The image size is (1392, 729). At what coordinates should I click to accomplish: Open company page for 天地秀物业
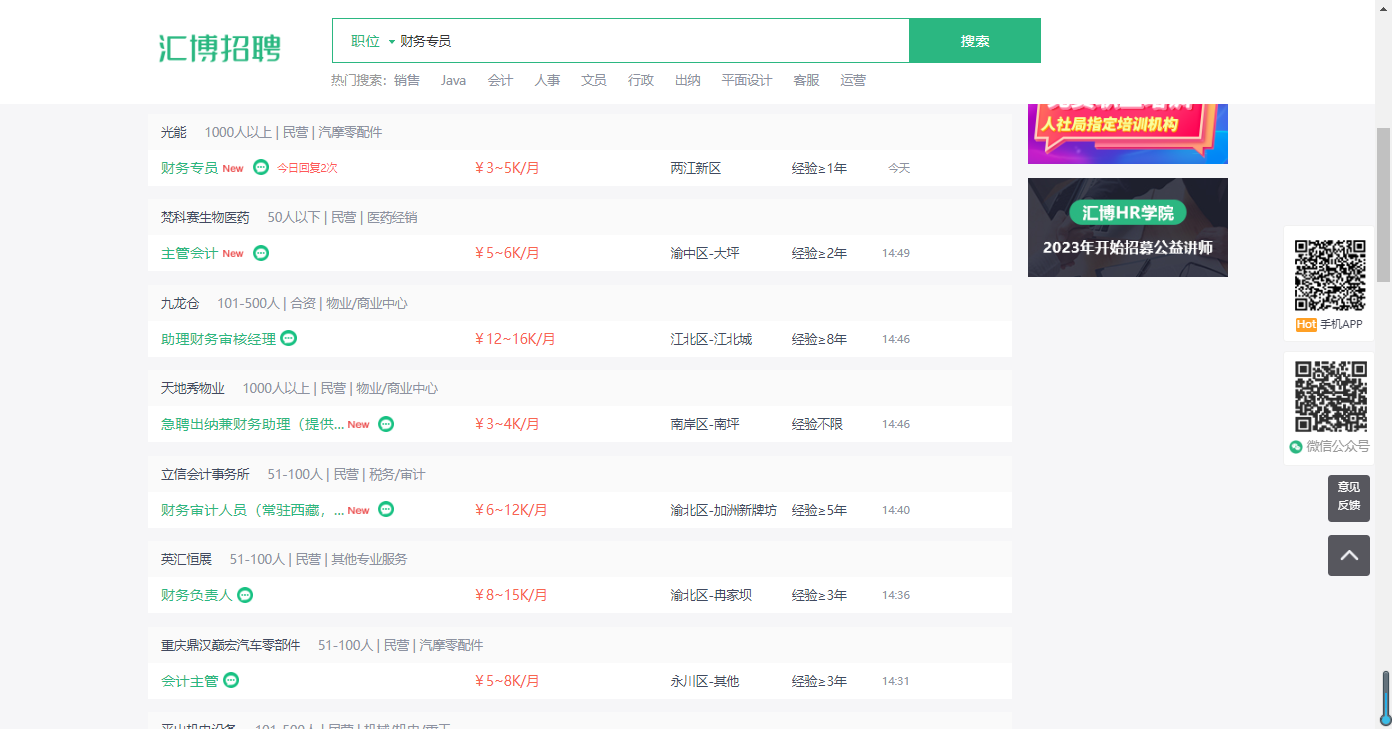[193, 388]
